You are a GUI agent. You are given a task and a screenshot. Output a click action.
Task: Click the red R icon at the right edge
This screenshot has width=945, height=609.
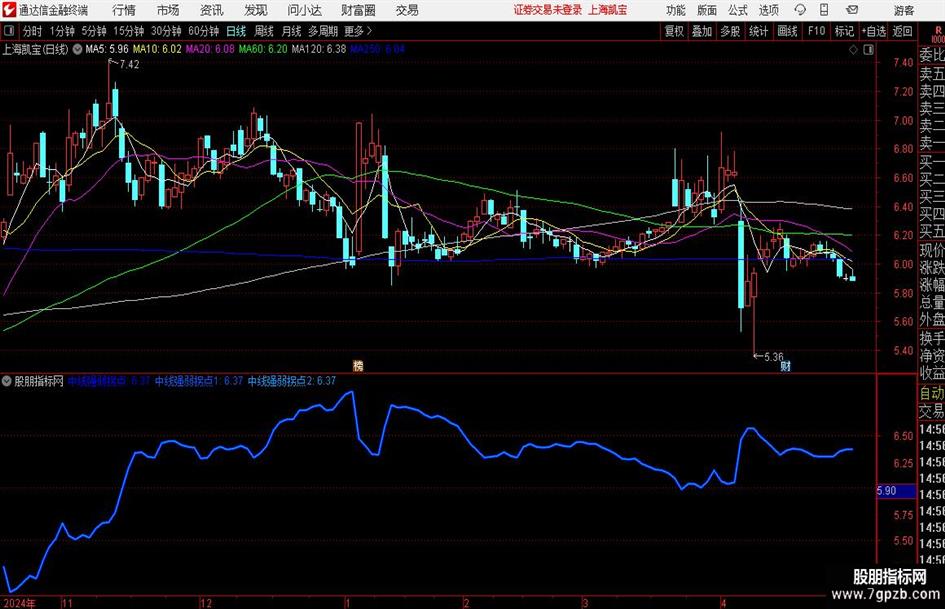tap(938, 30)
